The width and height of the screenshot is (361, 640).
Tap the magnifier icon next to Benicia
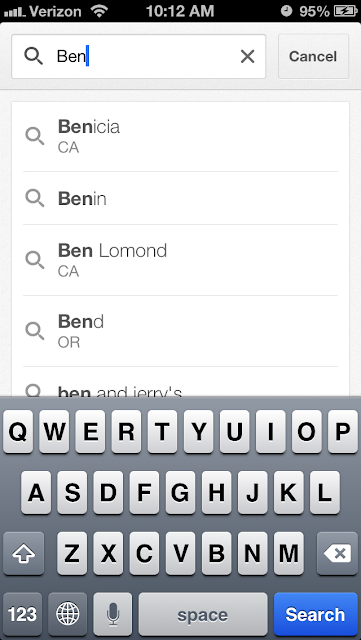click(35, 136)
